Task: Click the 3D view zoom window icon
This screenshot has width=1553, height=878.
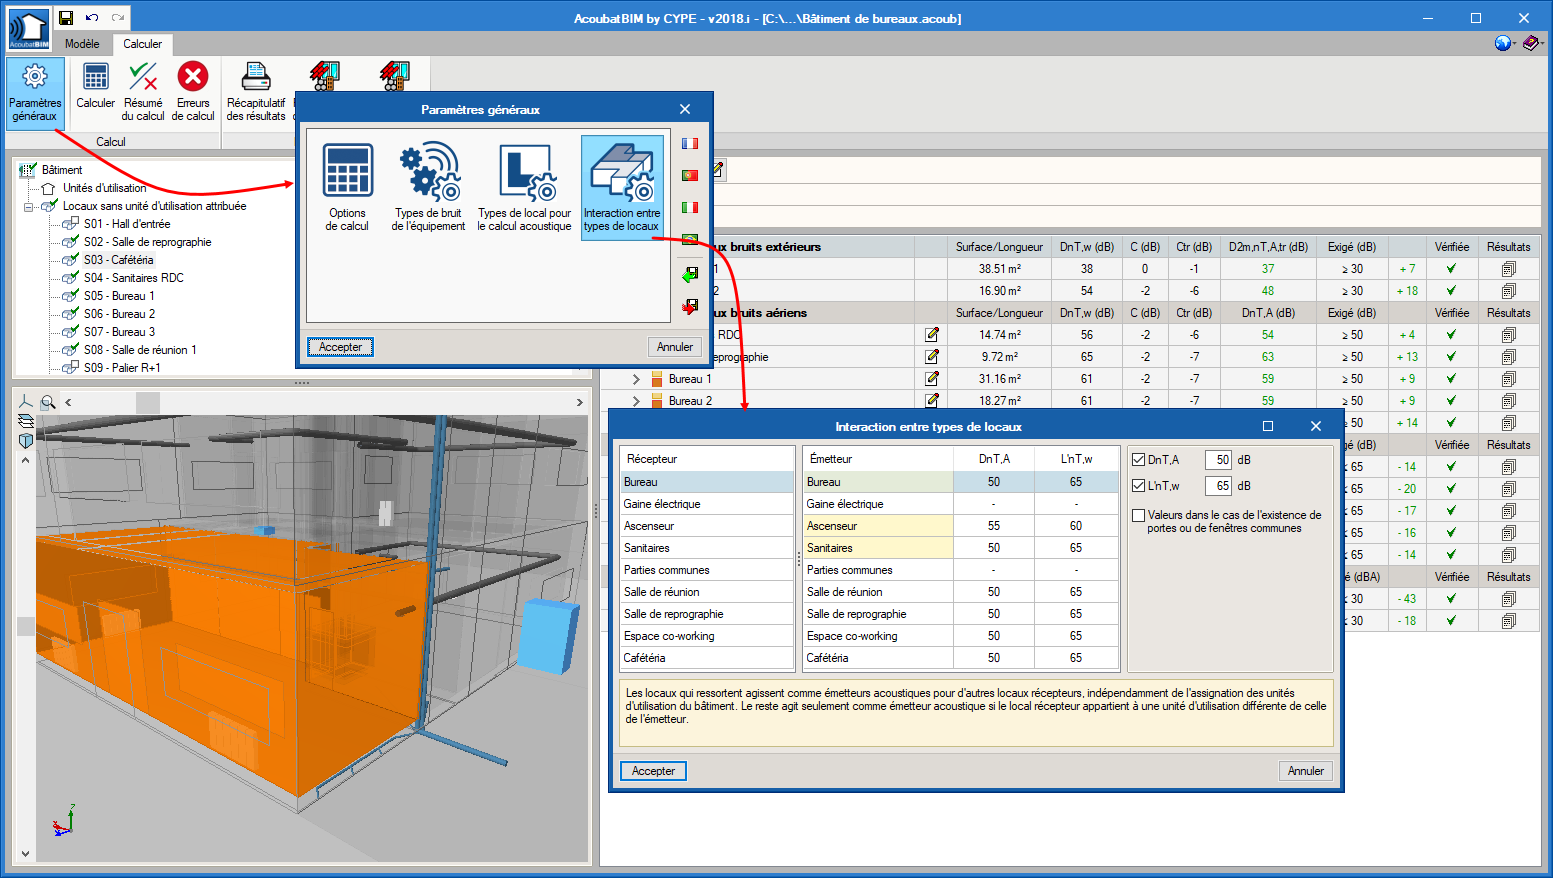Action: 47,402
